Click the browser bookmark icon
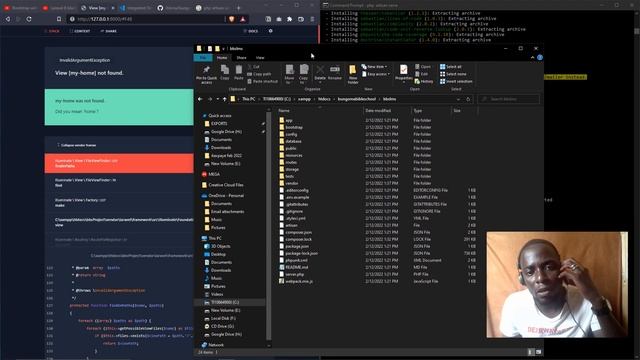The image size is (640, 360). click(59, 19)
